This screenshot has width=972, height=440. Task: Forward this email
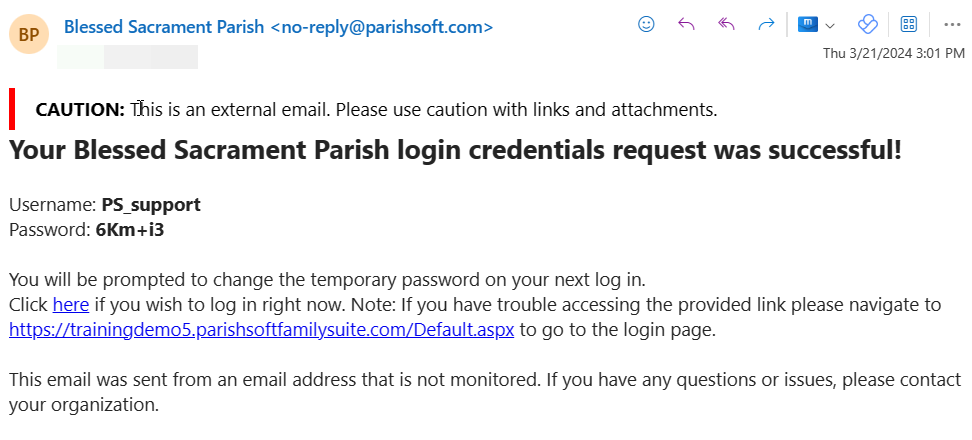point(767,25)
